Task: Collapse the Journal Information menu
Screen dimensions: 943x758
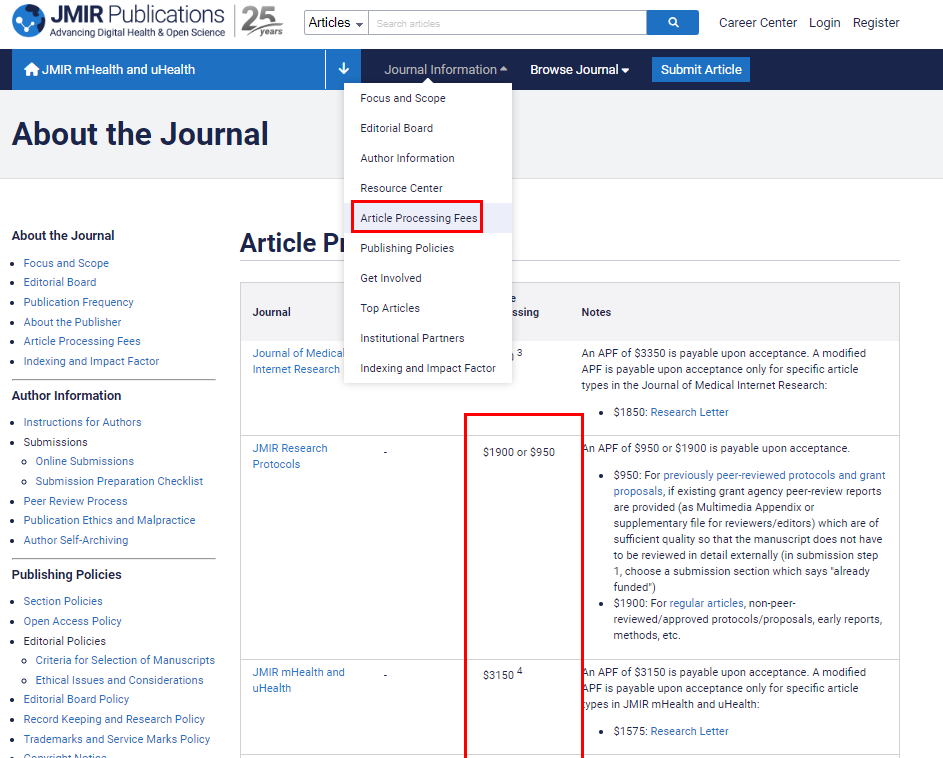Action: (x=446, y=70)
